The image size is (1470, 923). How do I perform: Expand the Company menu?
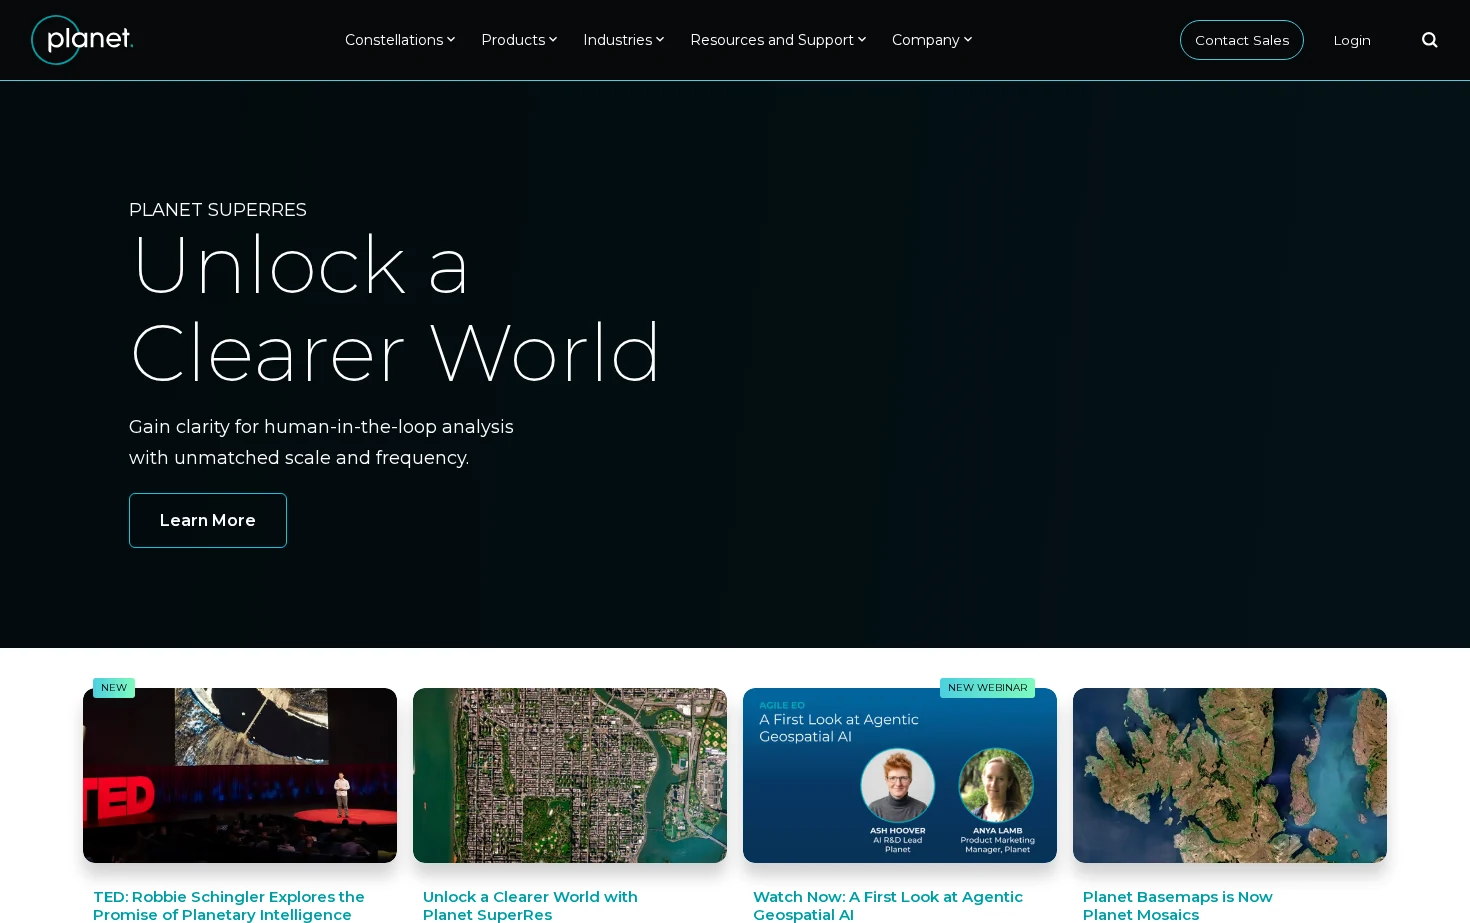click(932, 40)
